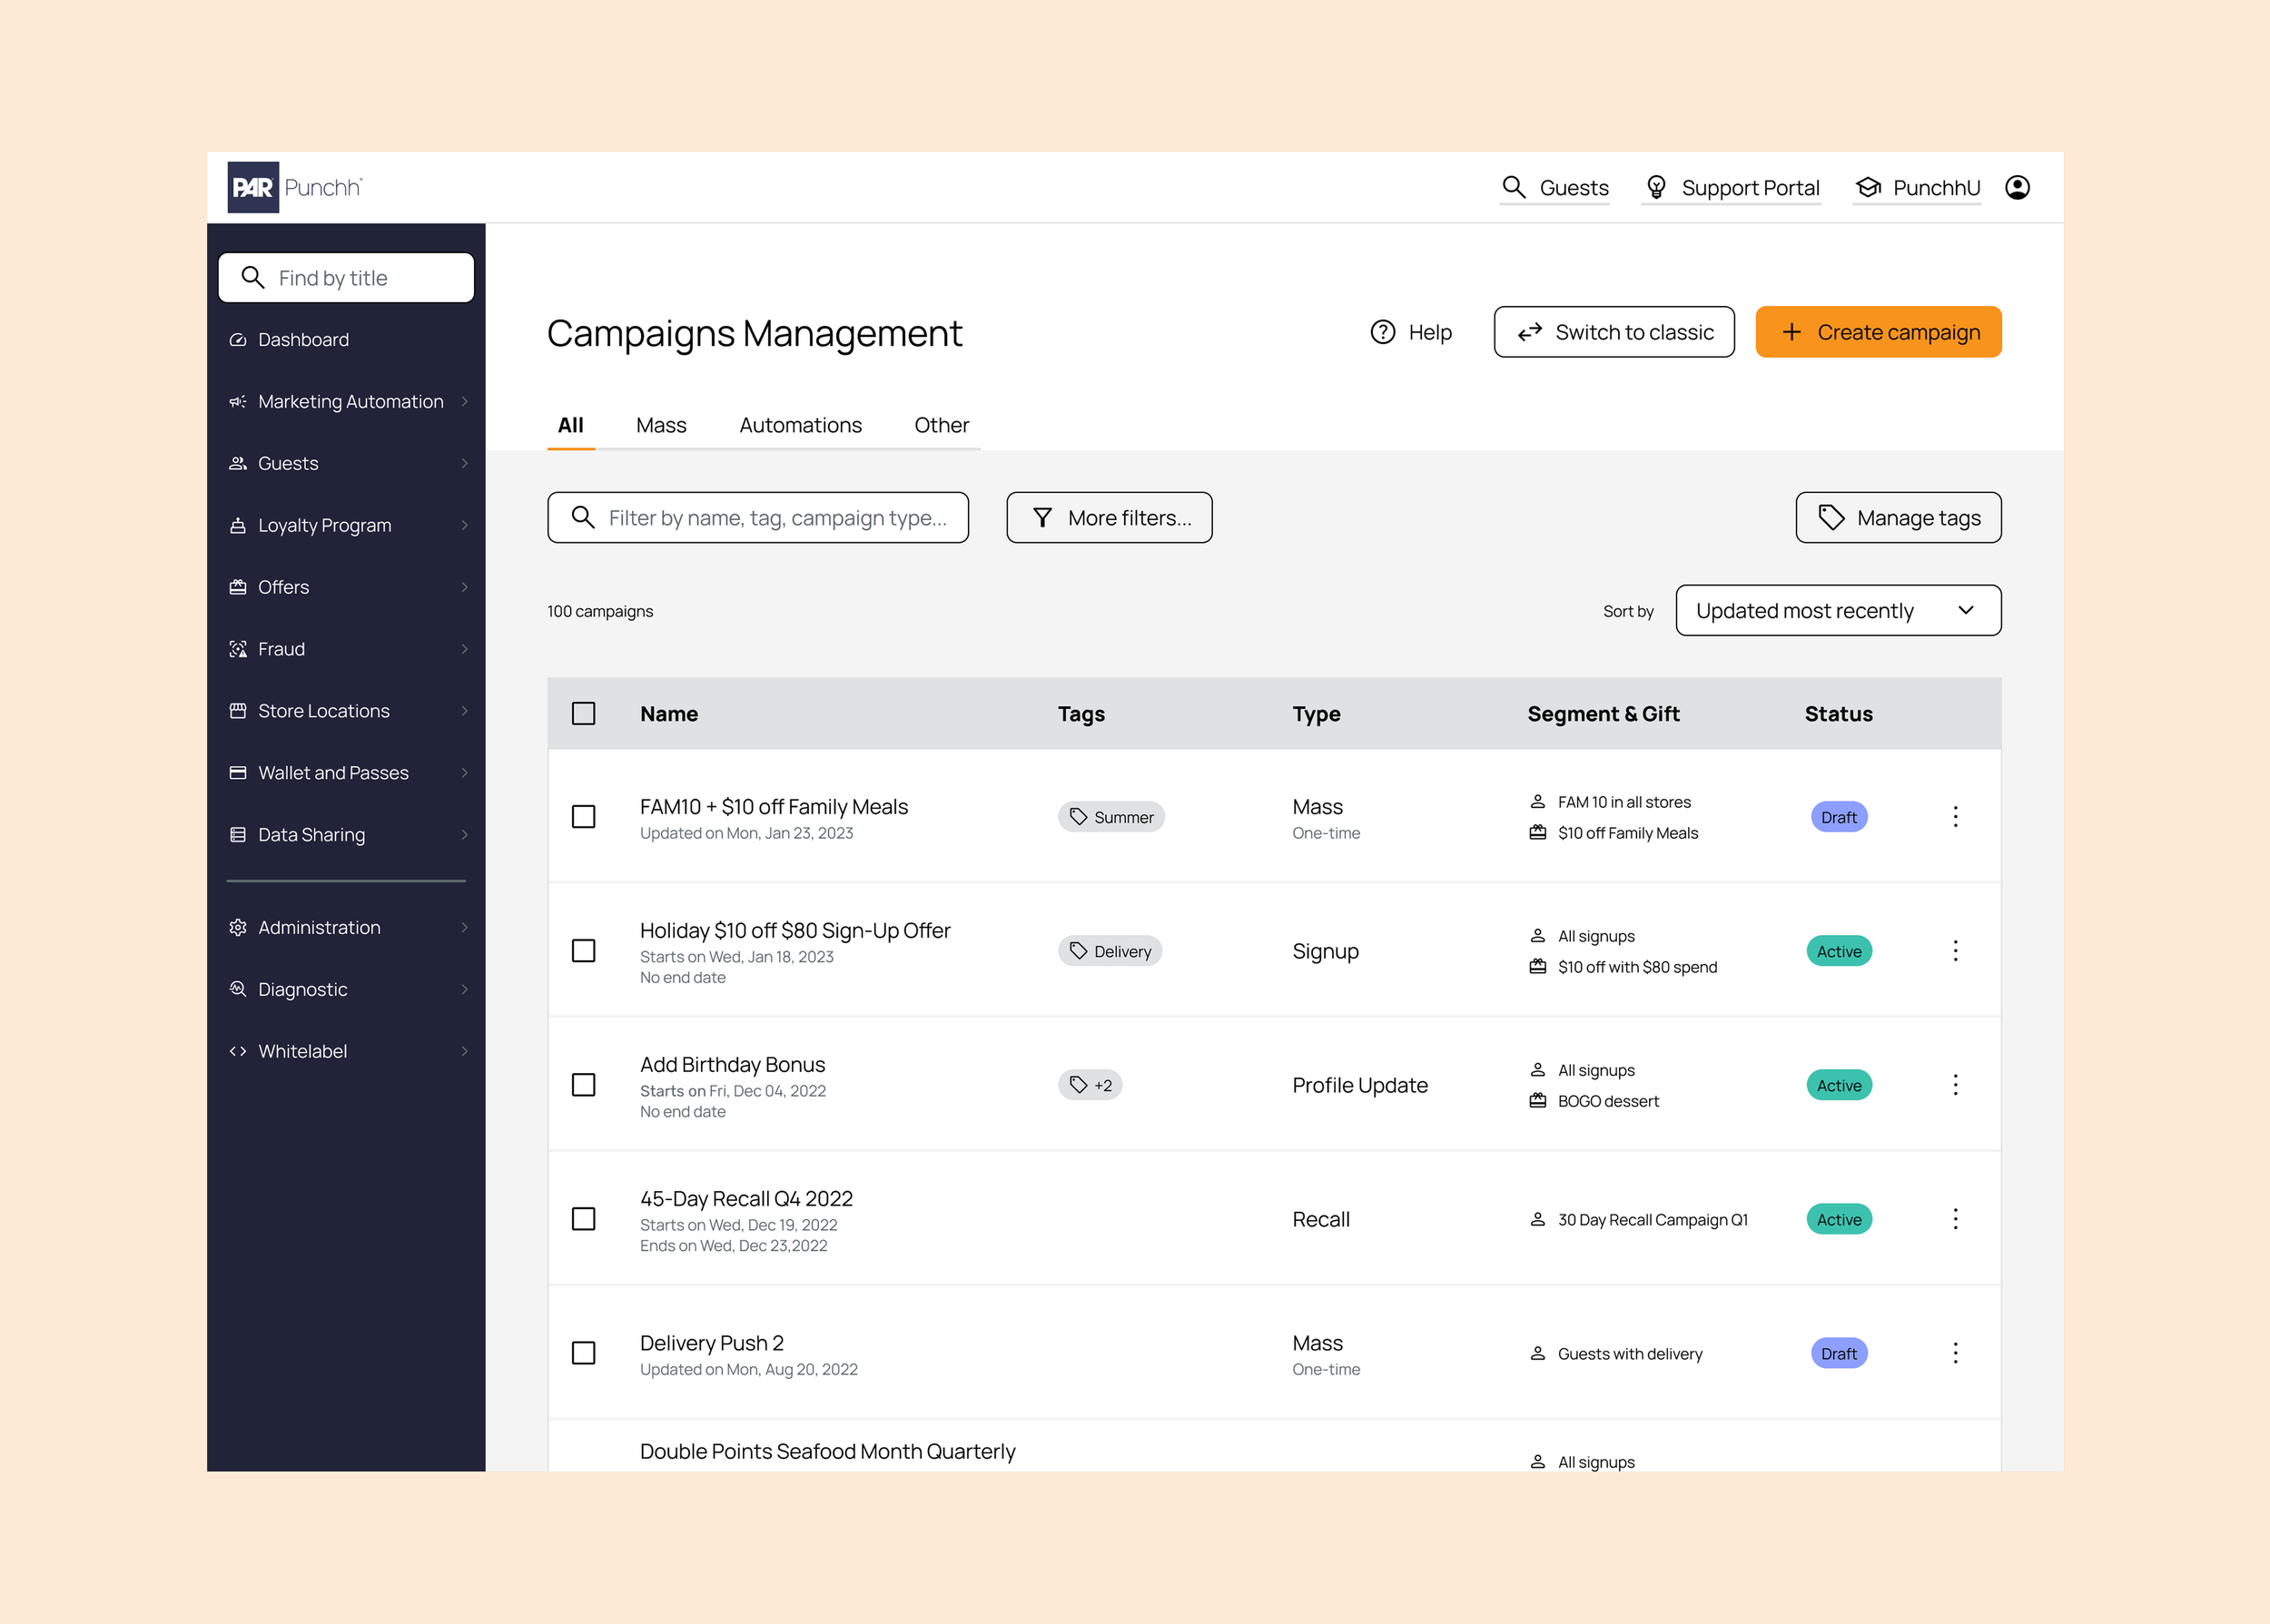
Task: Open three-dot menu for Add Birthday Bonus
Action: 1955,1084
